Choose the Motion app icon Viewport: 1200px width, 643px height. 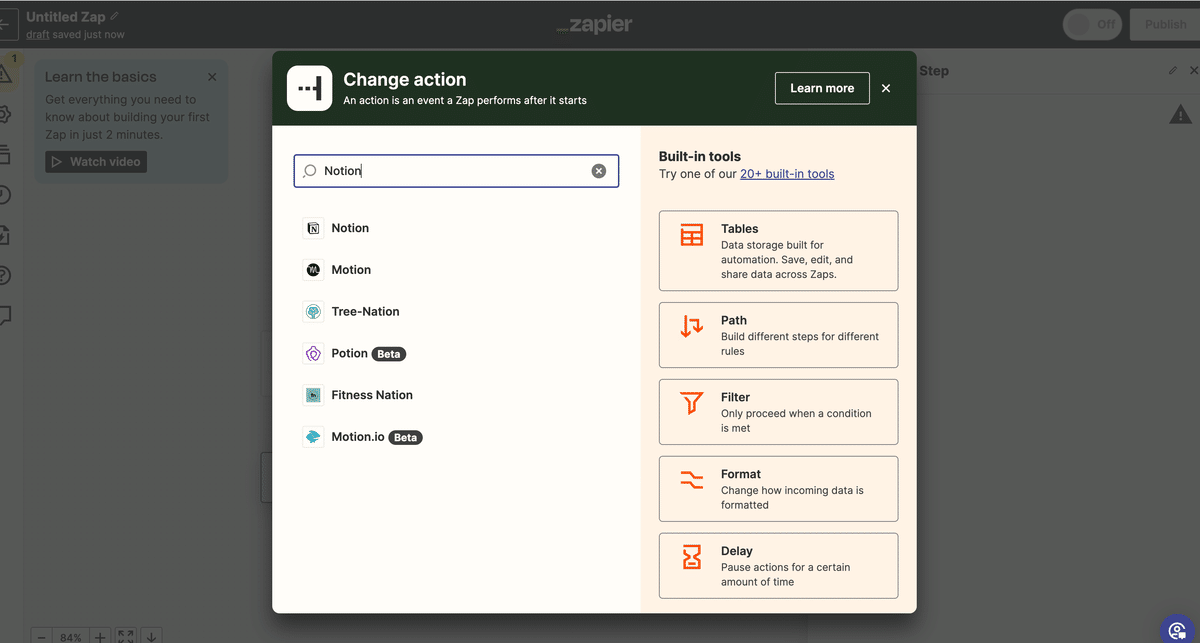point(313,270)
